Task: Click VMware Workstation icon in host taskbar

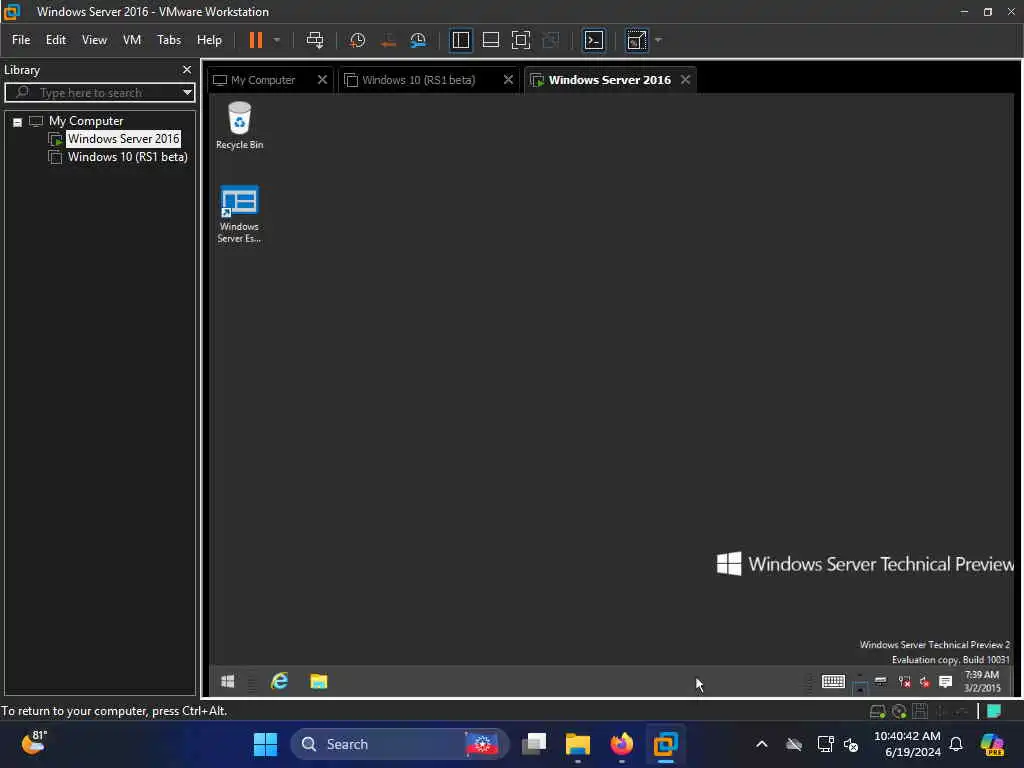Action: click(665, 744)
